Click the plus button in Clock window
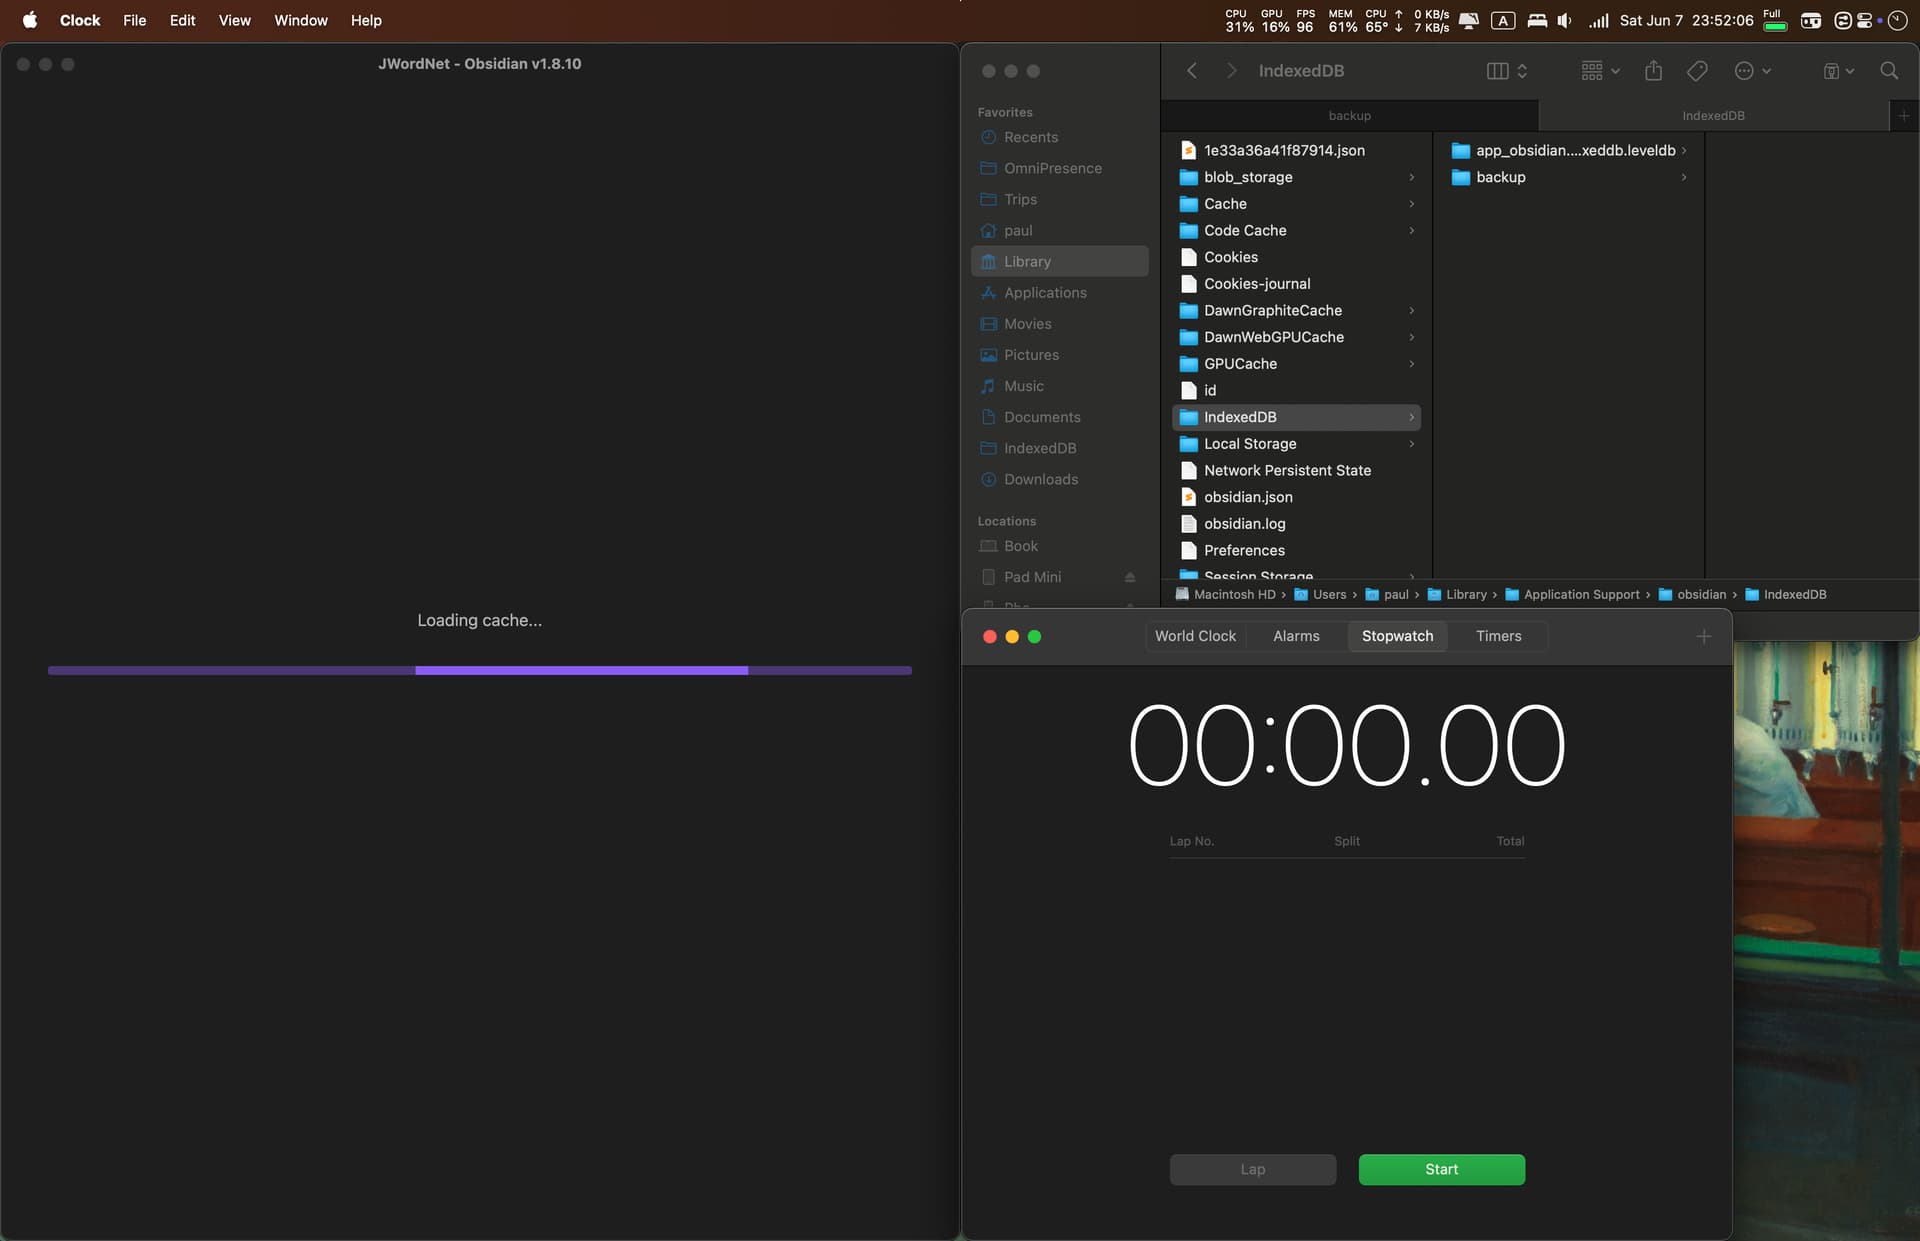1920x1241 pixels. (1704, 636)
